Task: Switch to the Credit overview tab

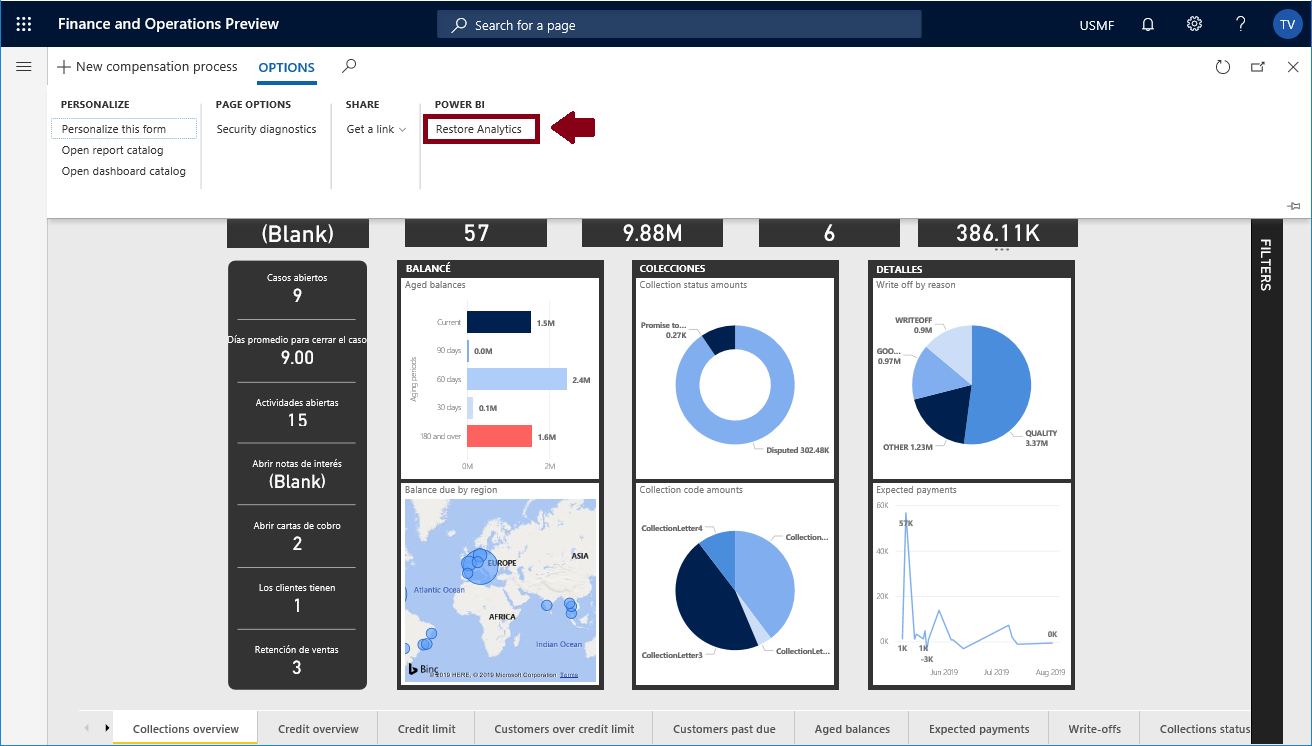Action: tap(318, 728)
